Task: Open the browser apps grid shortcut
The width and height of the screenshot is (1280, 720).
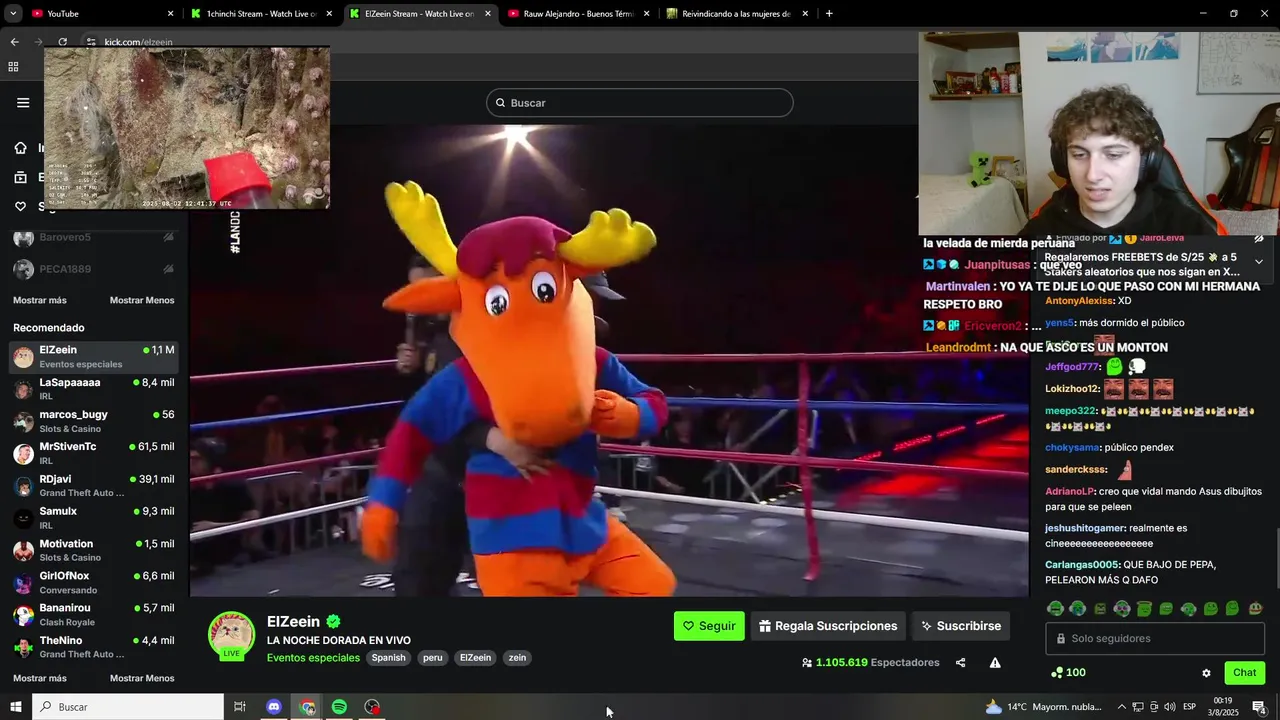Action: [13, 67]
